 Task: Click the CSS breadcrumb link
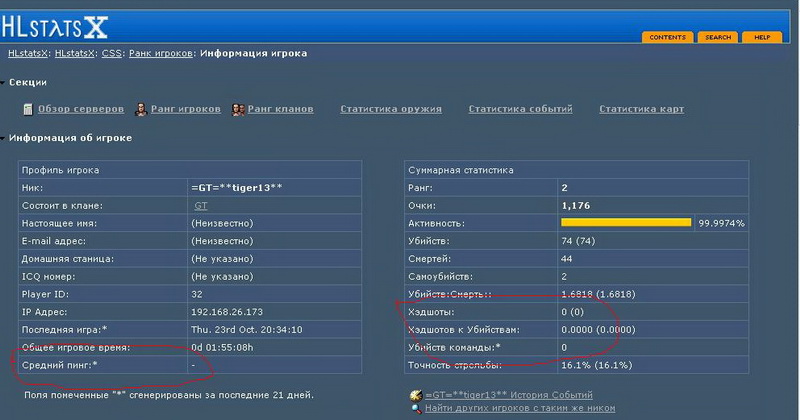click(x=111, y=53)
